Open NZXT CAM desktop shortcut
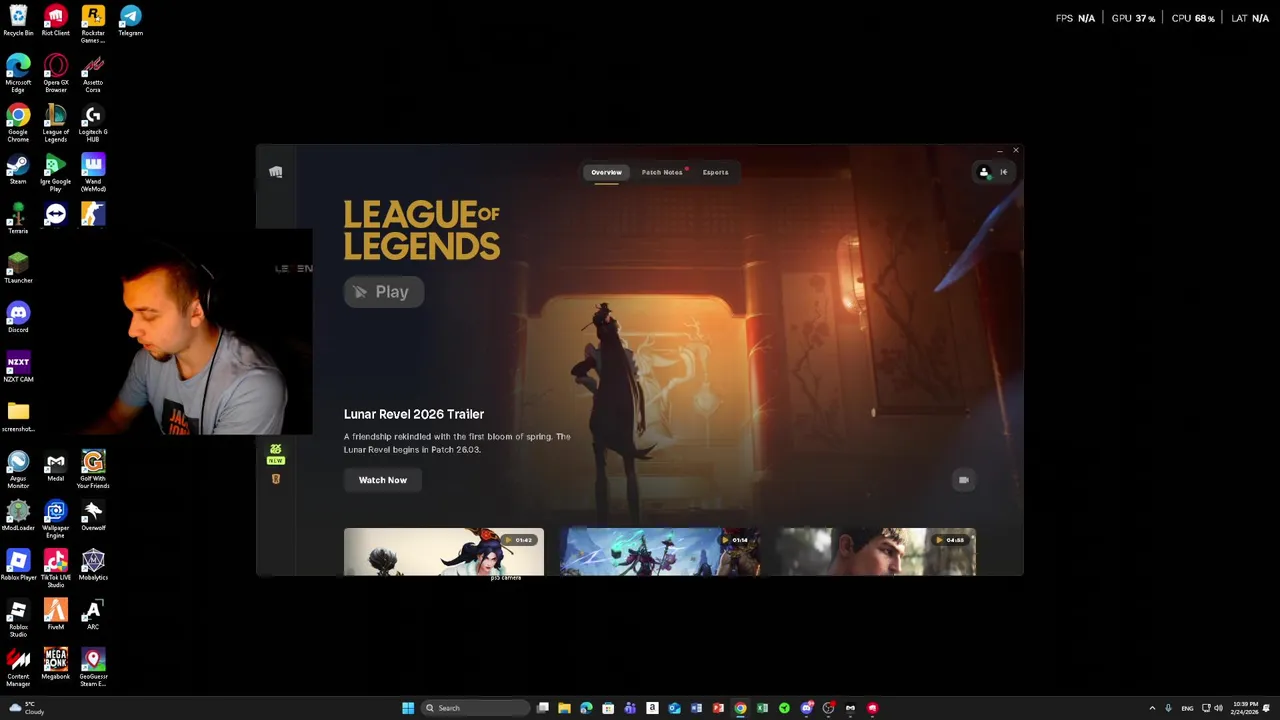 [18, 367]
